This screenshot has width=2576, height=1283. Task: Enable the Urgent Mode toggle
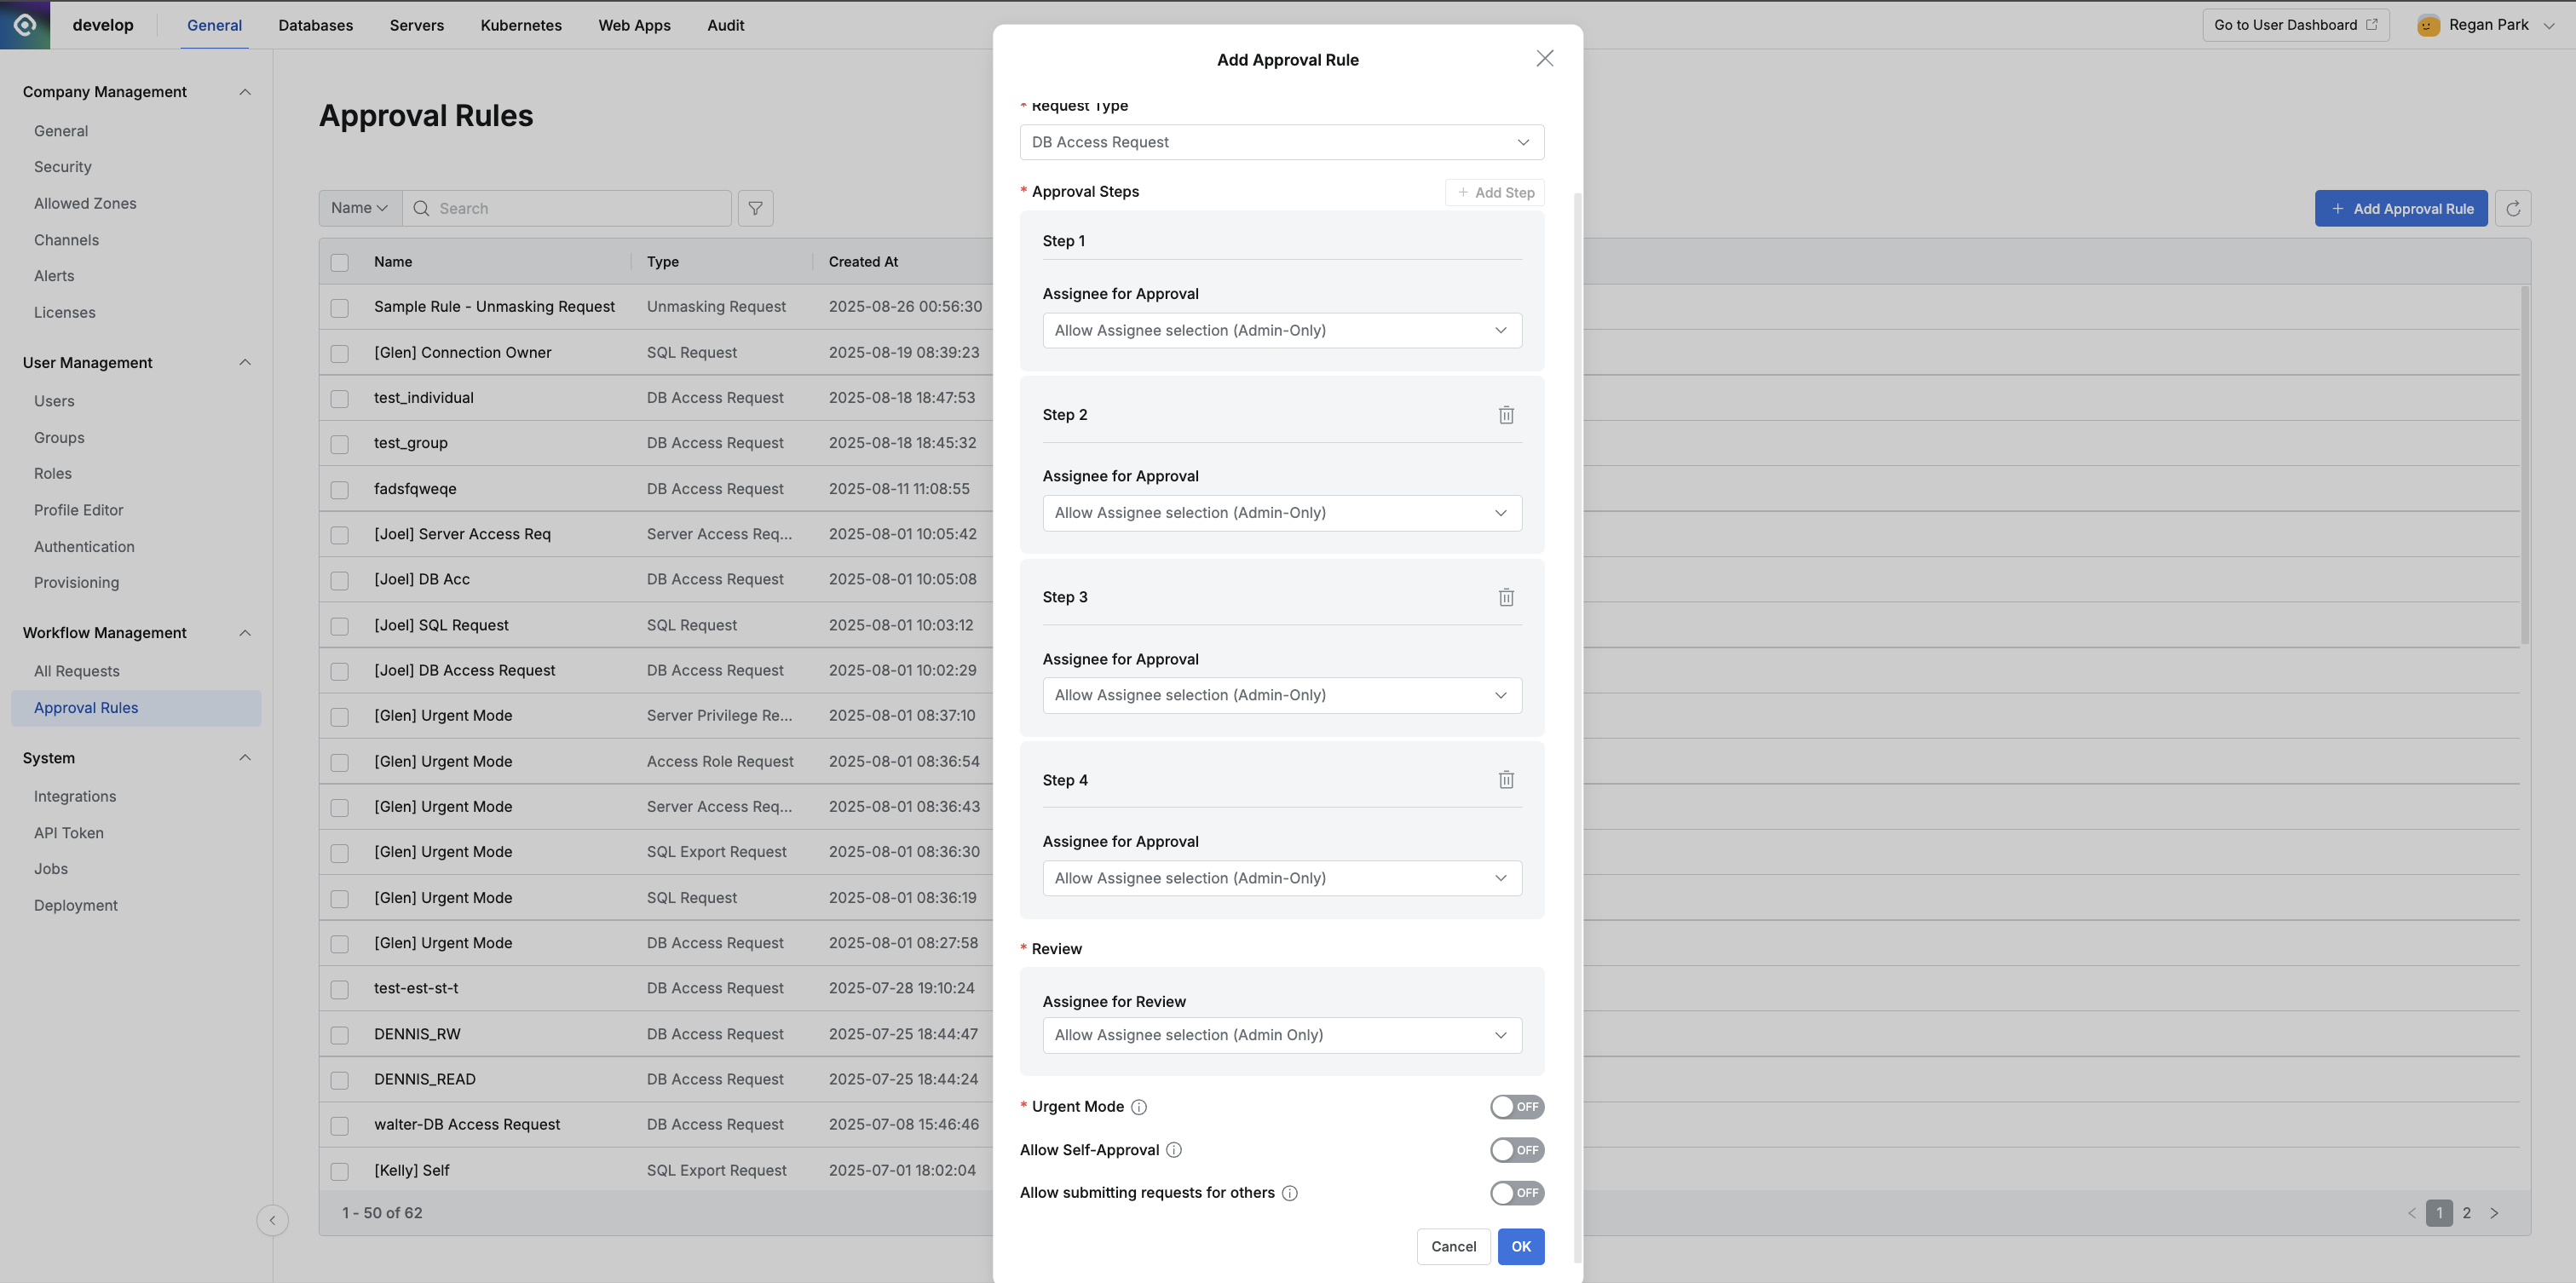(x=1517, y=1107)
